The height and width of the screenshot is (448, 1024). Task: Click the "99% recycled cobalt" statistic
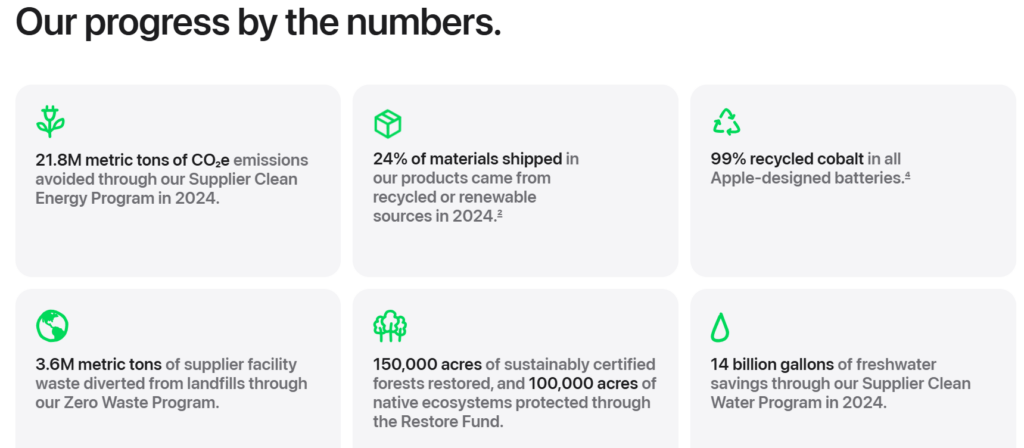786,159
